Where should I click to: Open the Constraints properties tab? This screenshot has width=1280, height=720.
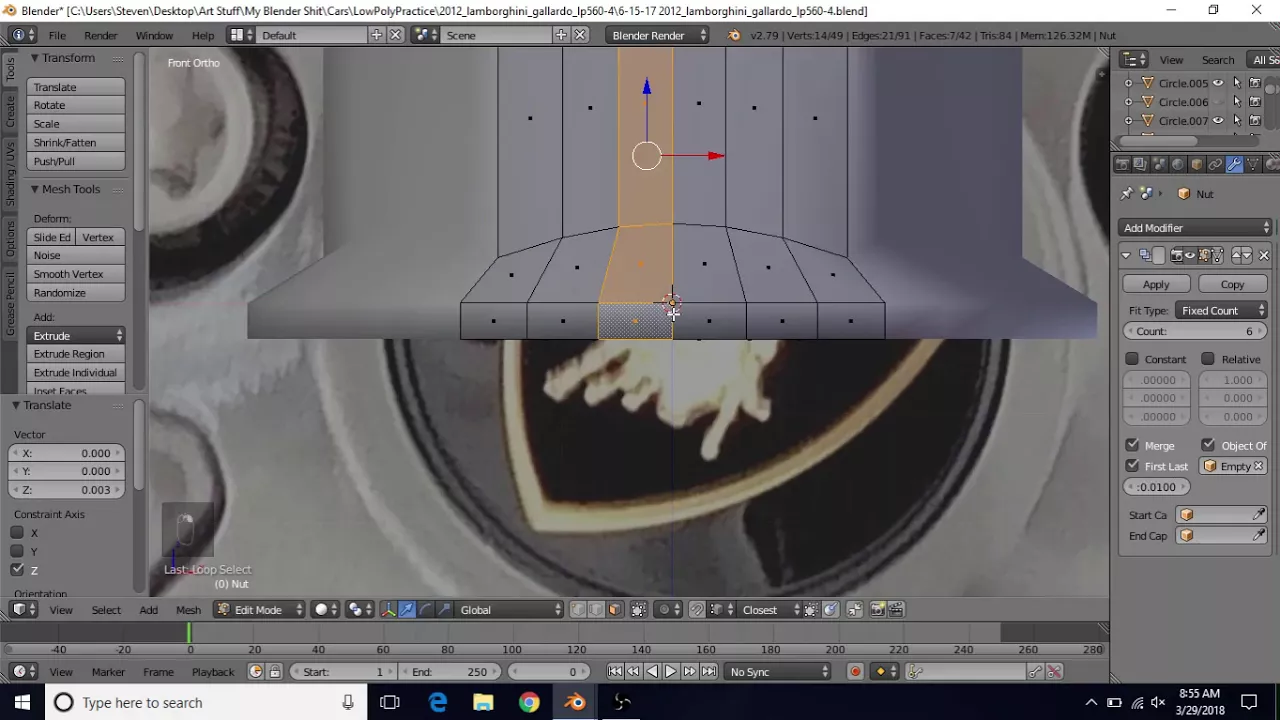pos(1215,165)
